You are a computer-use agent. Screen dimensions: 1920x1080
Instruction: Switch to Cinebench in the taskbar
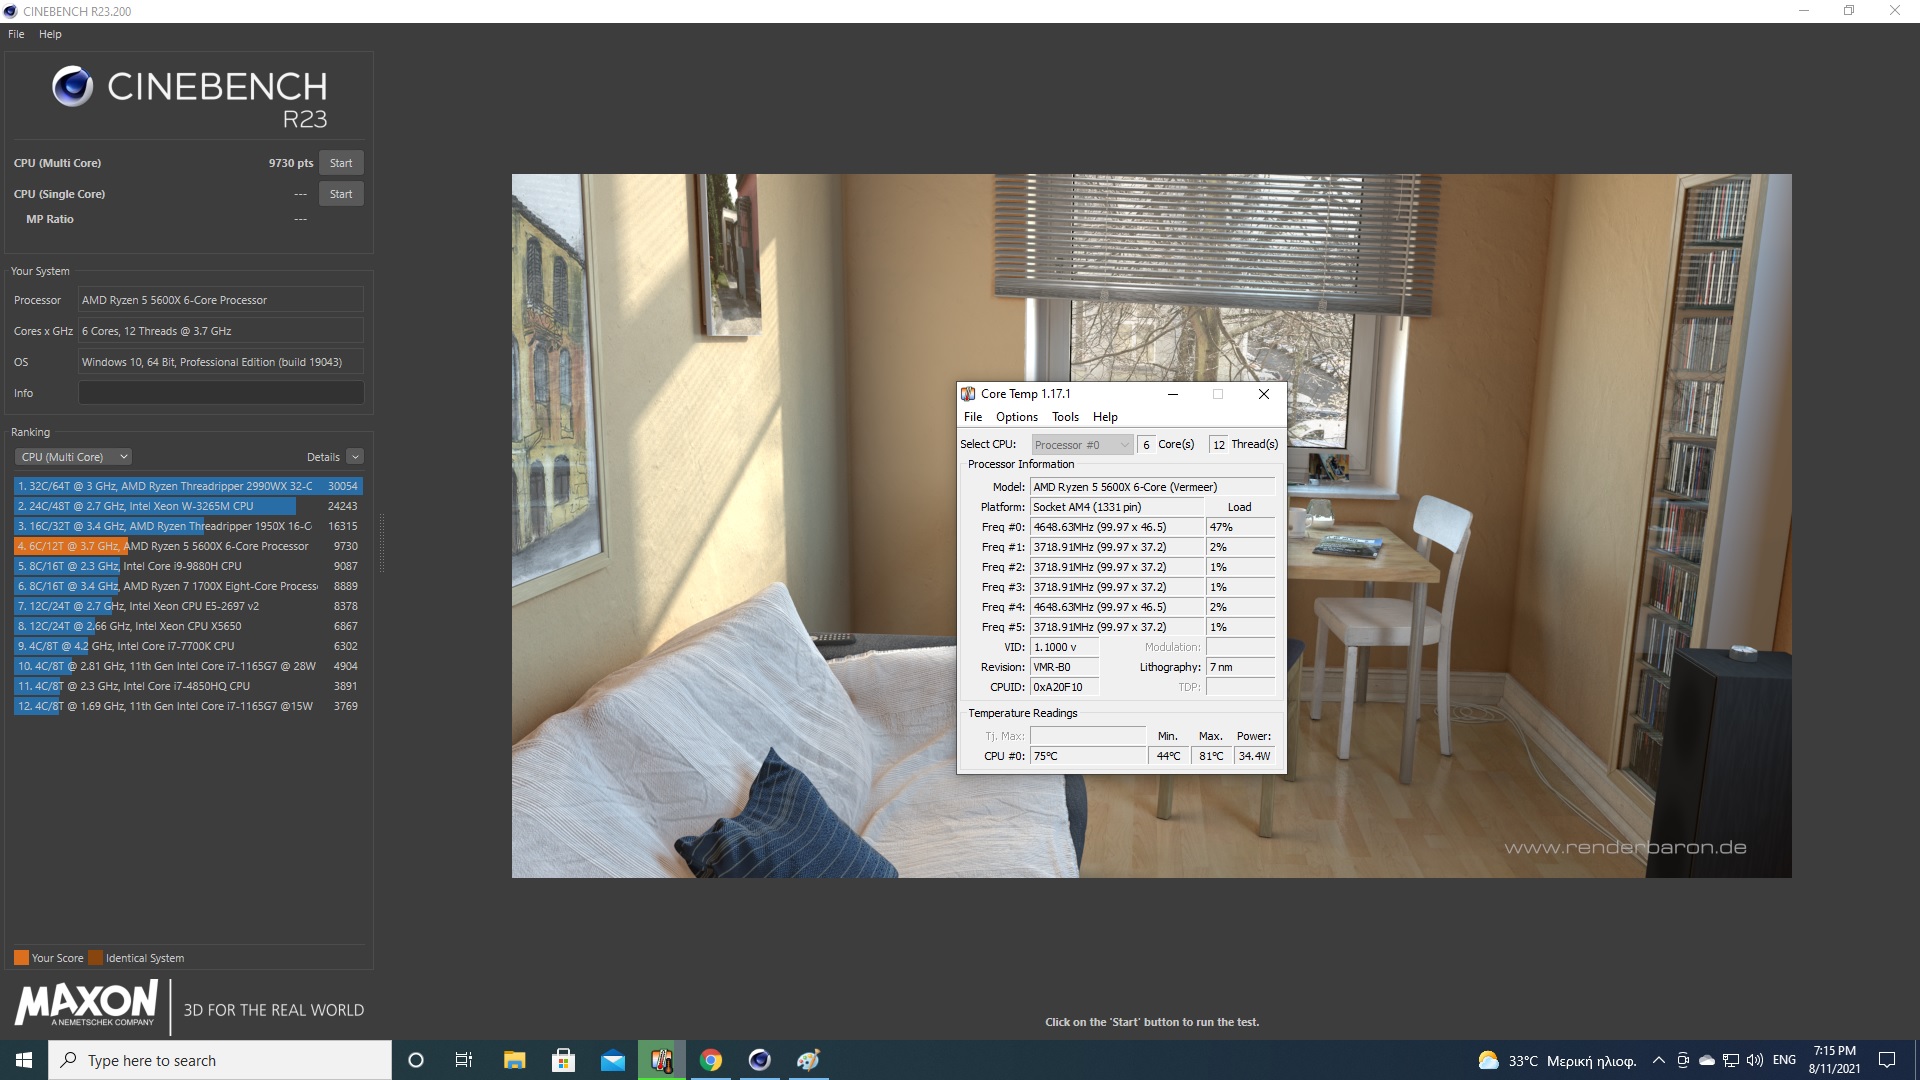tap(760, 1060)
